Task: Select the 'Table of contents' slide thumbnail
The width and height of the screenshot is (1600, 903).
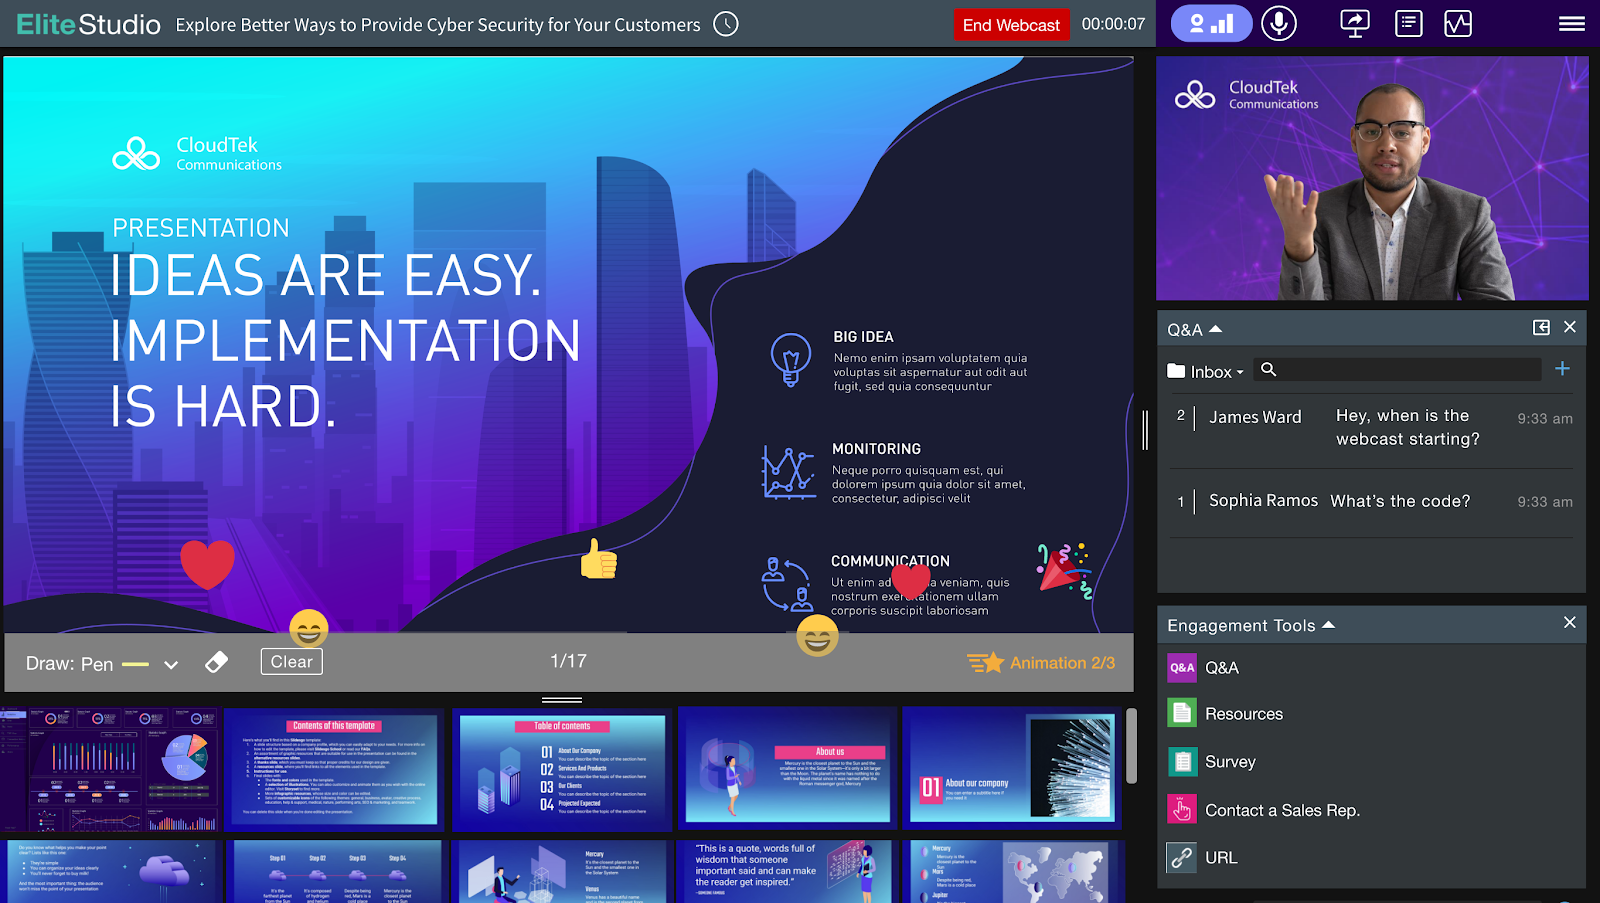Action: tap(562, 768)
